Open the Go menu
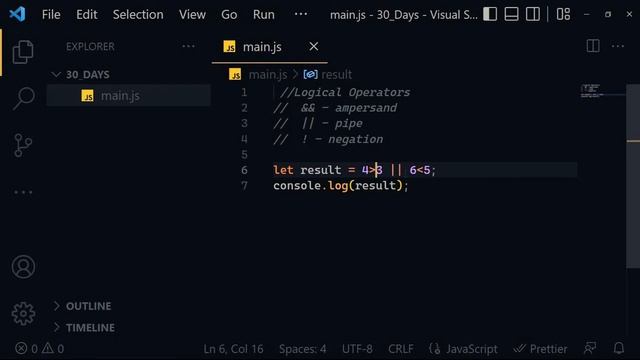 [229, 15]
